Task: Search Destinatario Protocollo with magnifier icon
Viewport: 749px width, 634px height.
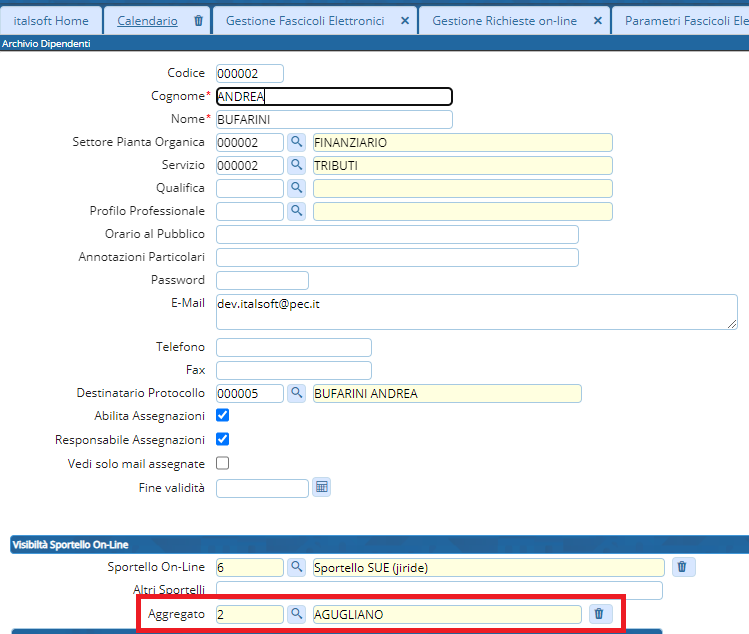Action: pos(297,393)
